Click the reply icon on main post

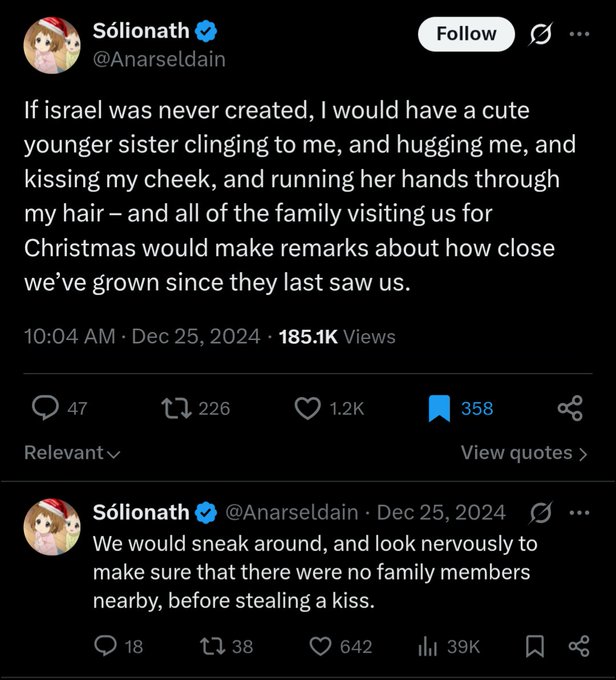pos(46,408)
